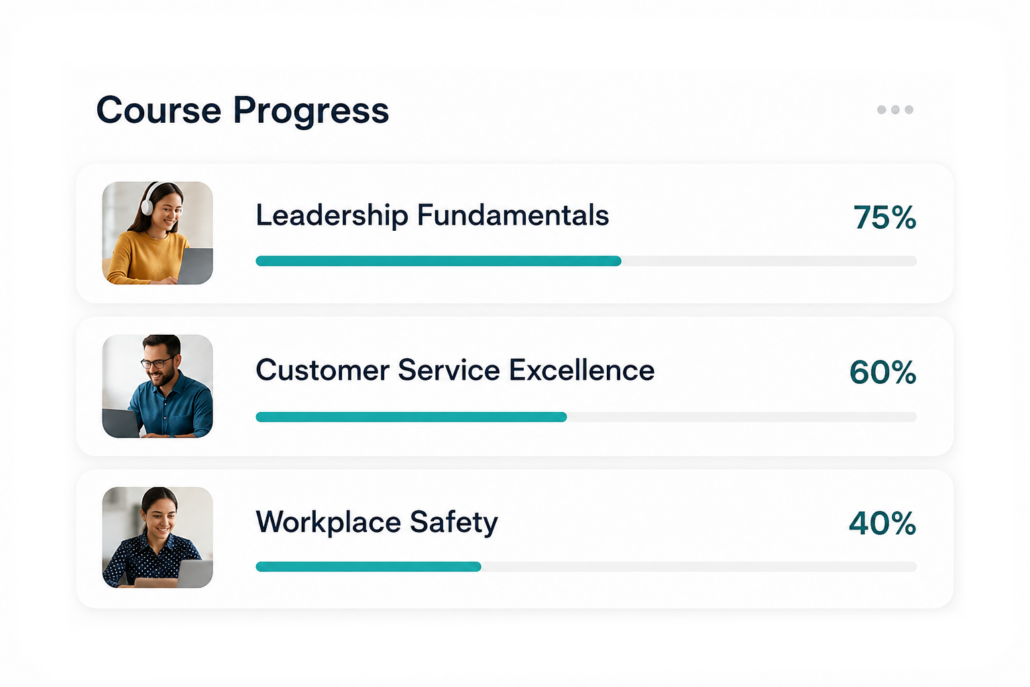The width and height of the screenshot is (1030, 687).
Task: Click the Leadership Fundamentals progress bar
Action: point(586,261)
